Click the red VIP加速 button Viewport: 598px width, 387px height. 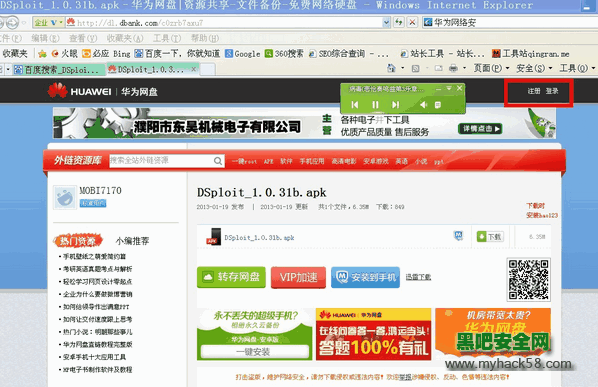click(298, 277)
